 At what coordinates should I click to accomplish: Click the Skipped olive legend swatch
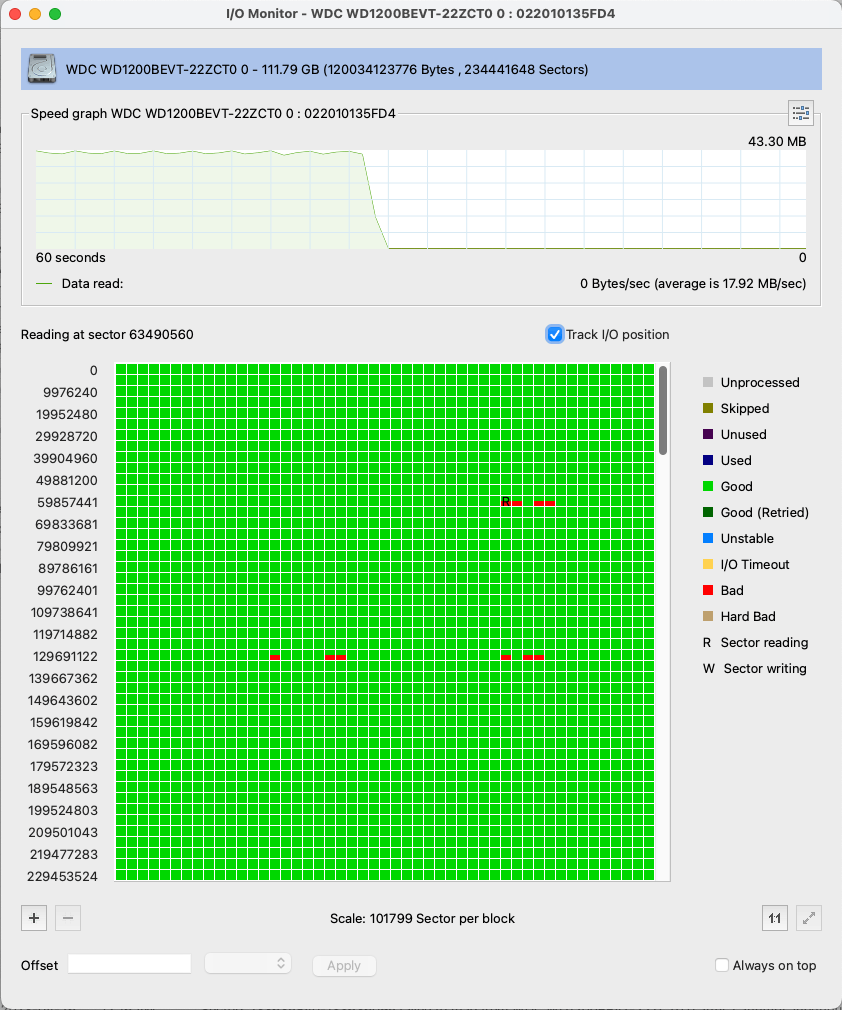(x=708, y=408)
